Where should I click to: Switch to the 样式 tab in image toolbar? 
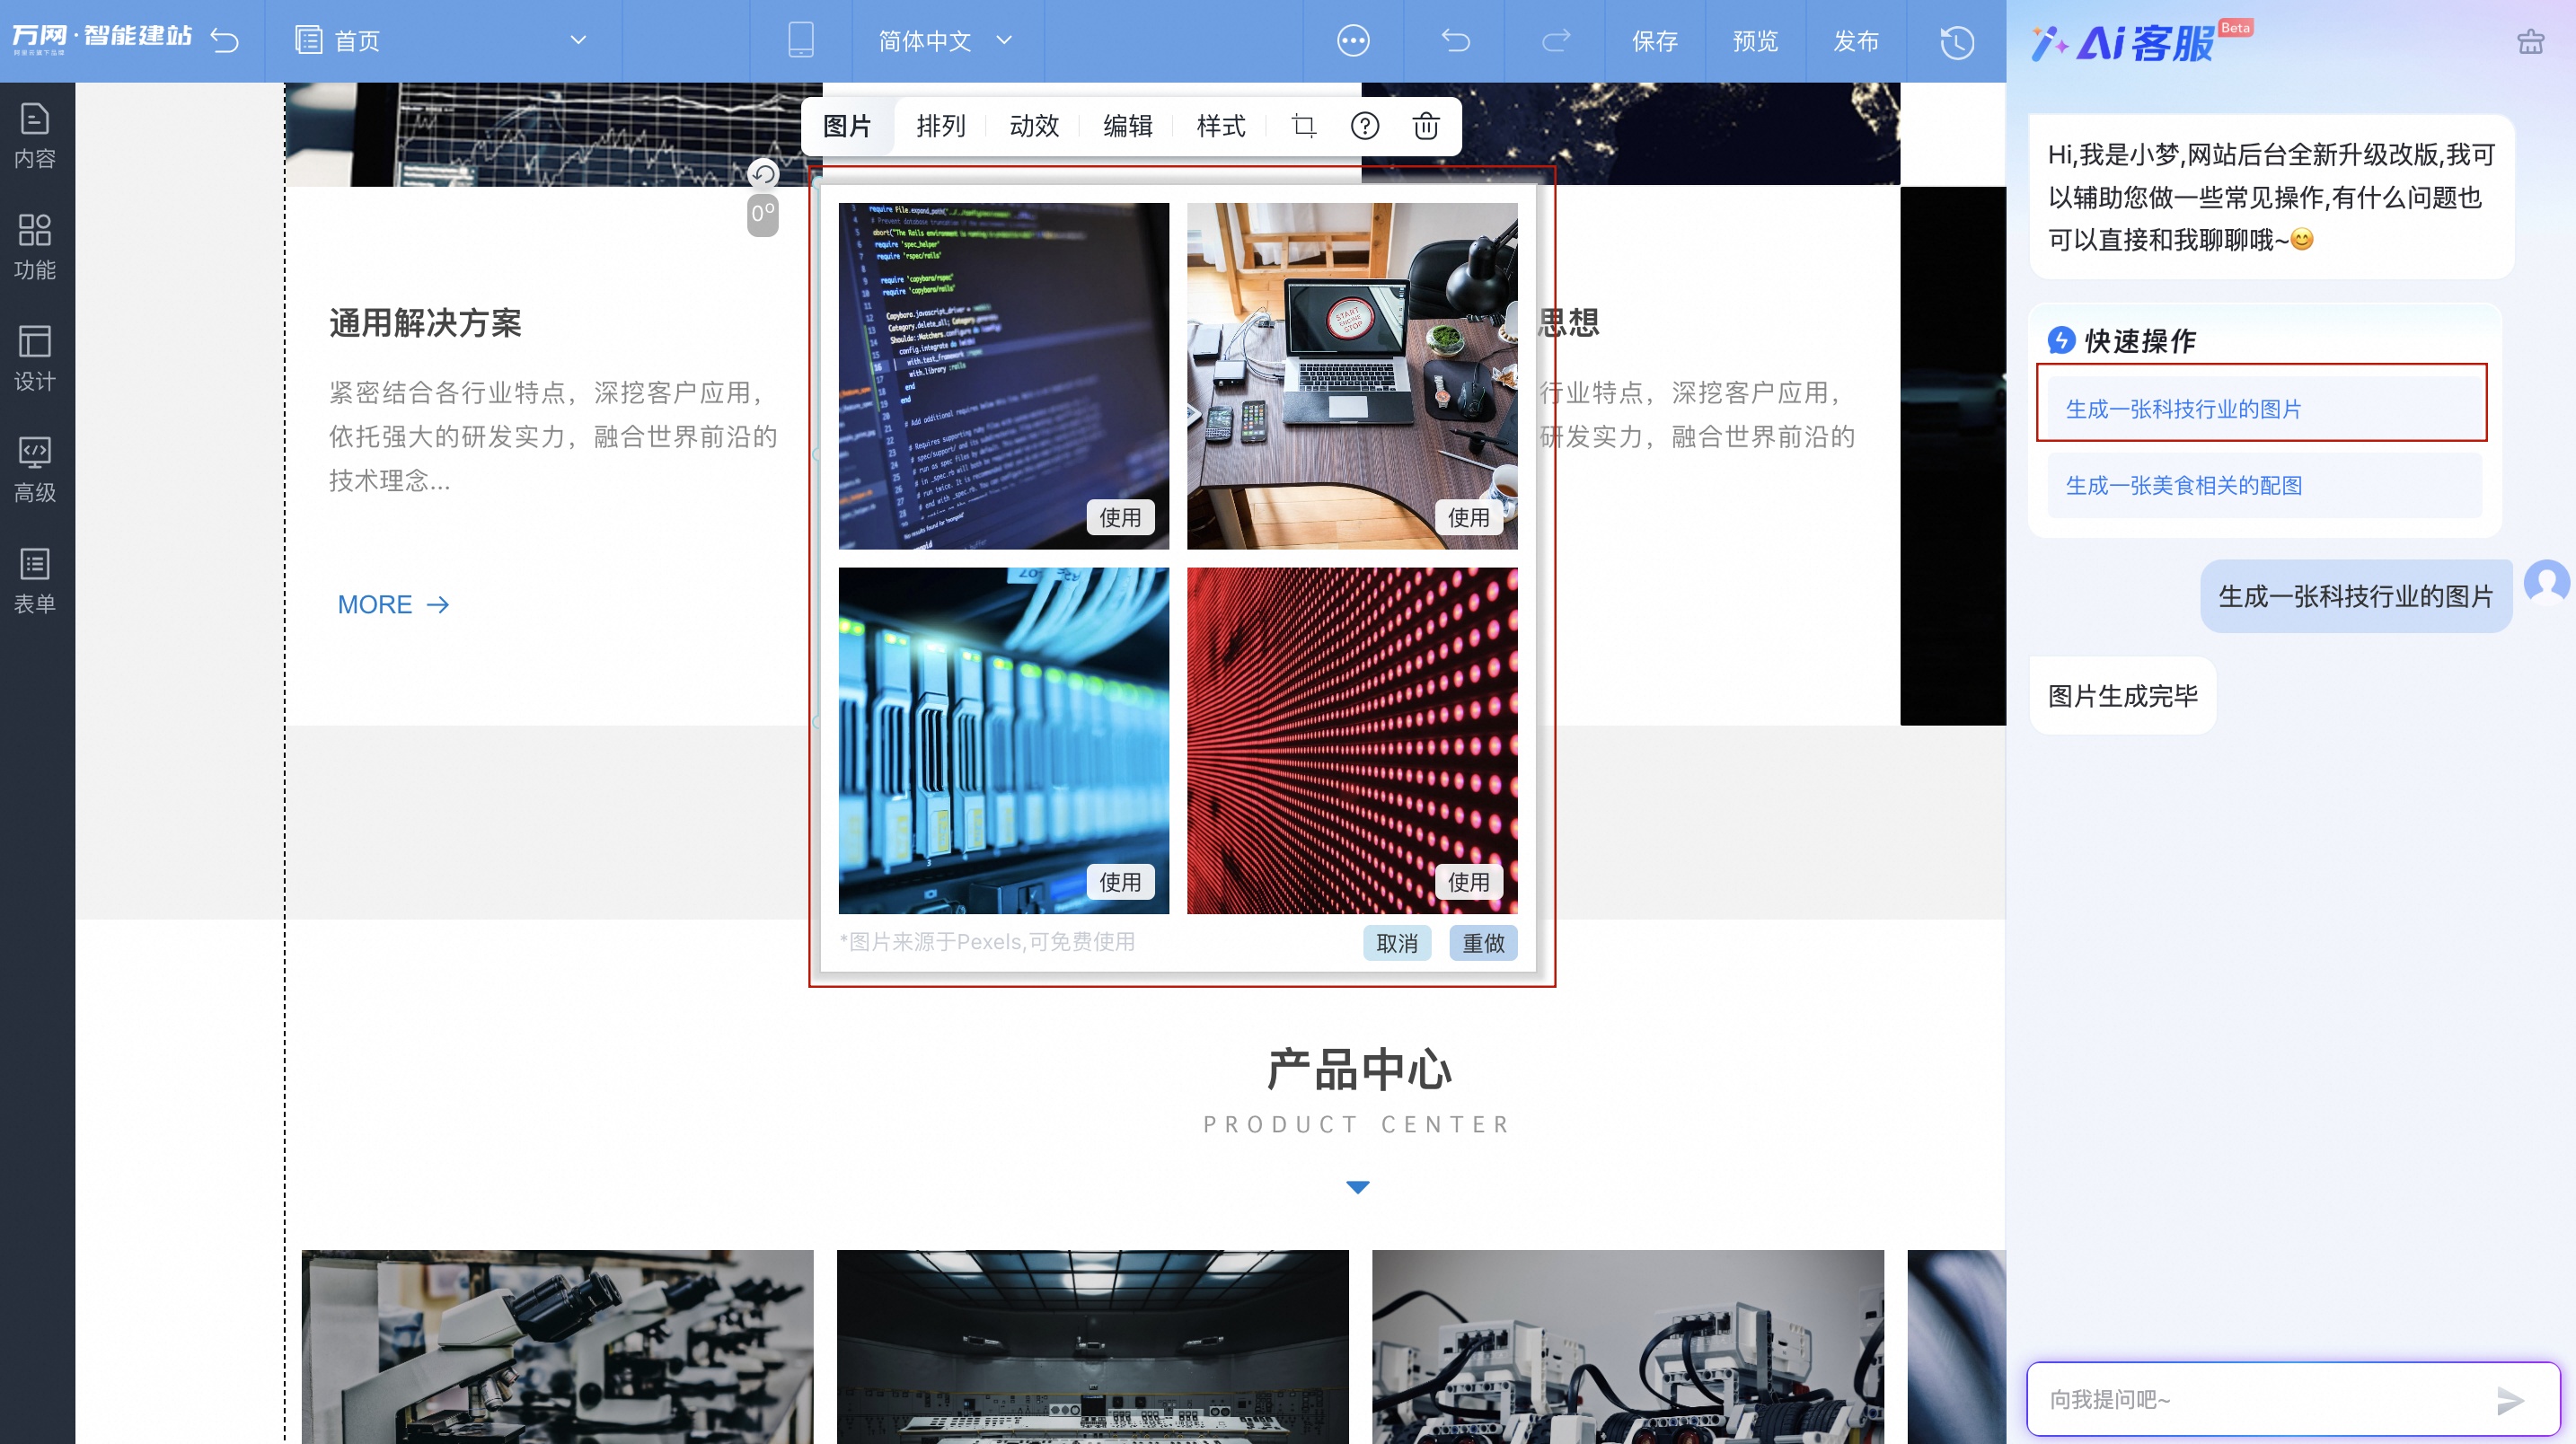pos(1219,126)
